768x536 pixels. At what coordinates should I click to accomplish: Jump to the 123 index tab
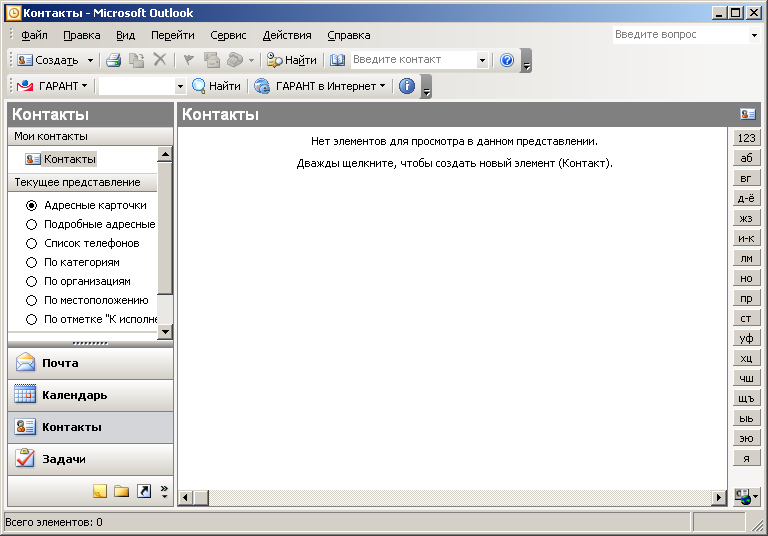point(746,138)
